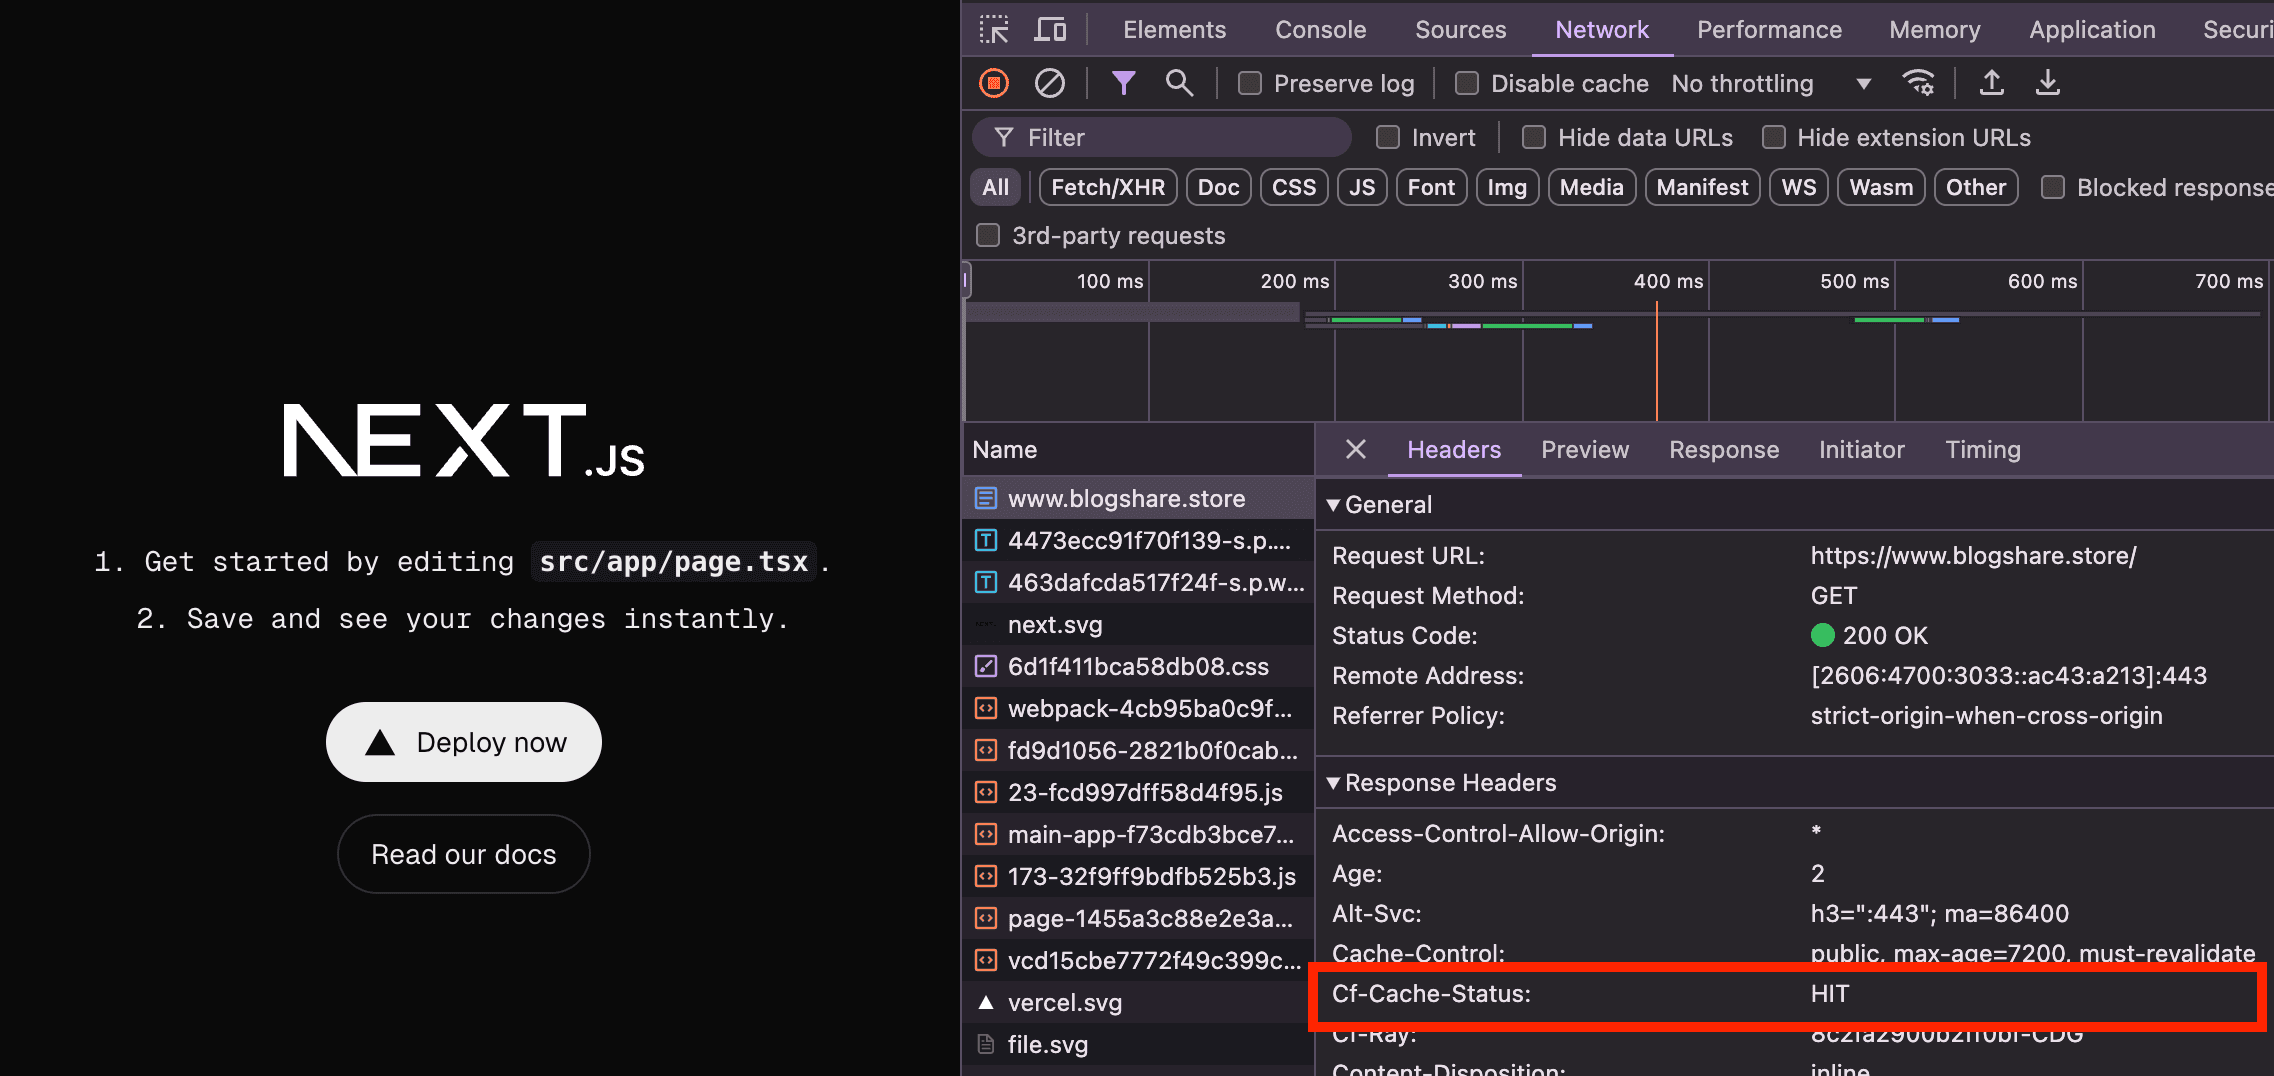Show the Initiator tab of request
Image resolution: width=2274 pixels, height=1076 pixels.
(x=1861, y=450)
